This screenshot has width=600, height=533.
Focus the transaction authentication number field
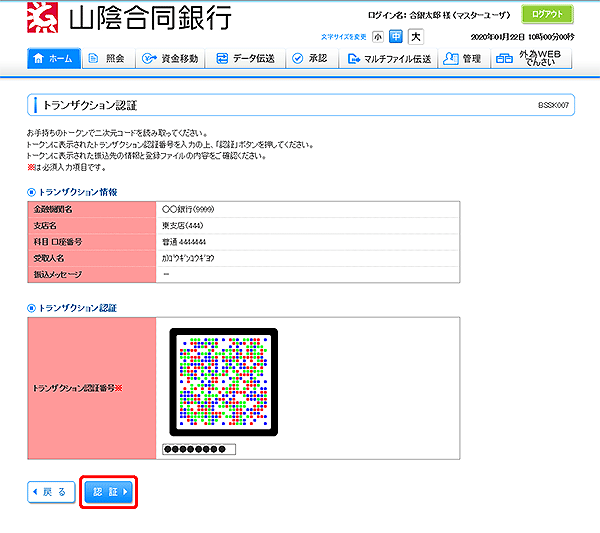point(199,449)
